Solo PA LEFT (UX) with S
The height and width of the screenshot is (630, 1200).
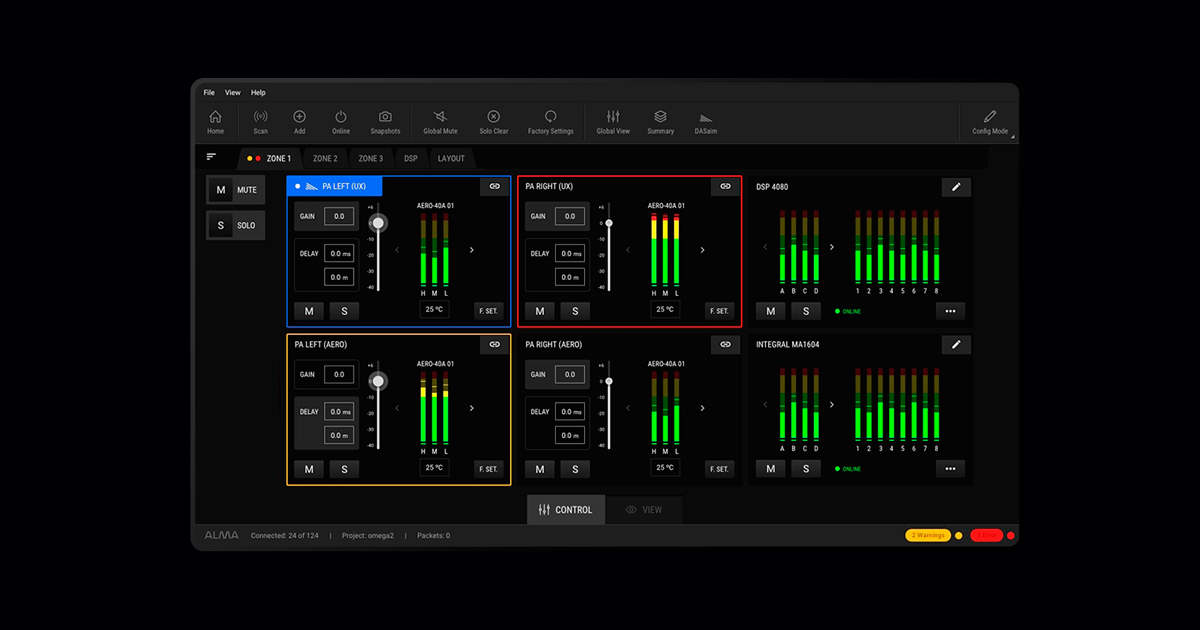pyautogui.click(x=345, y=311)
